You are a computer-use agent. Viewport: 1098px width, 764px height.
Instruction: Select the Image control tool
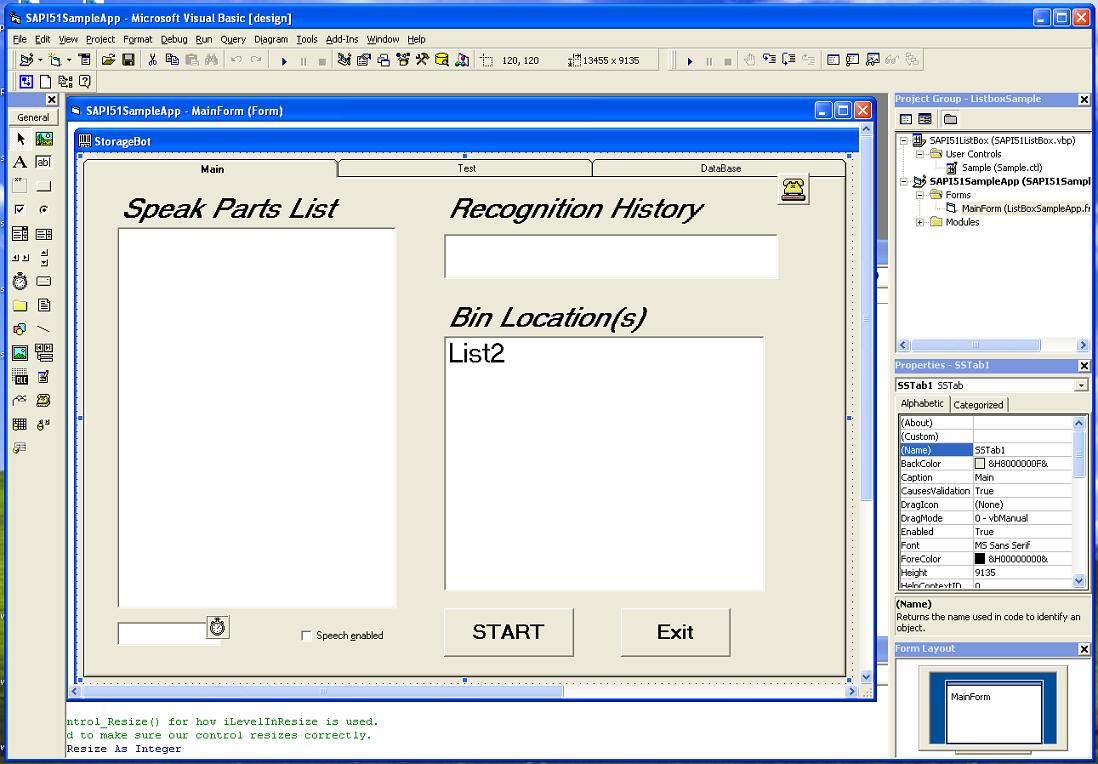pyautogui.click(x=20, y=353)
